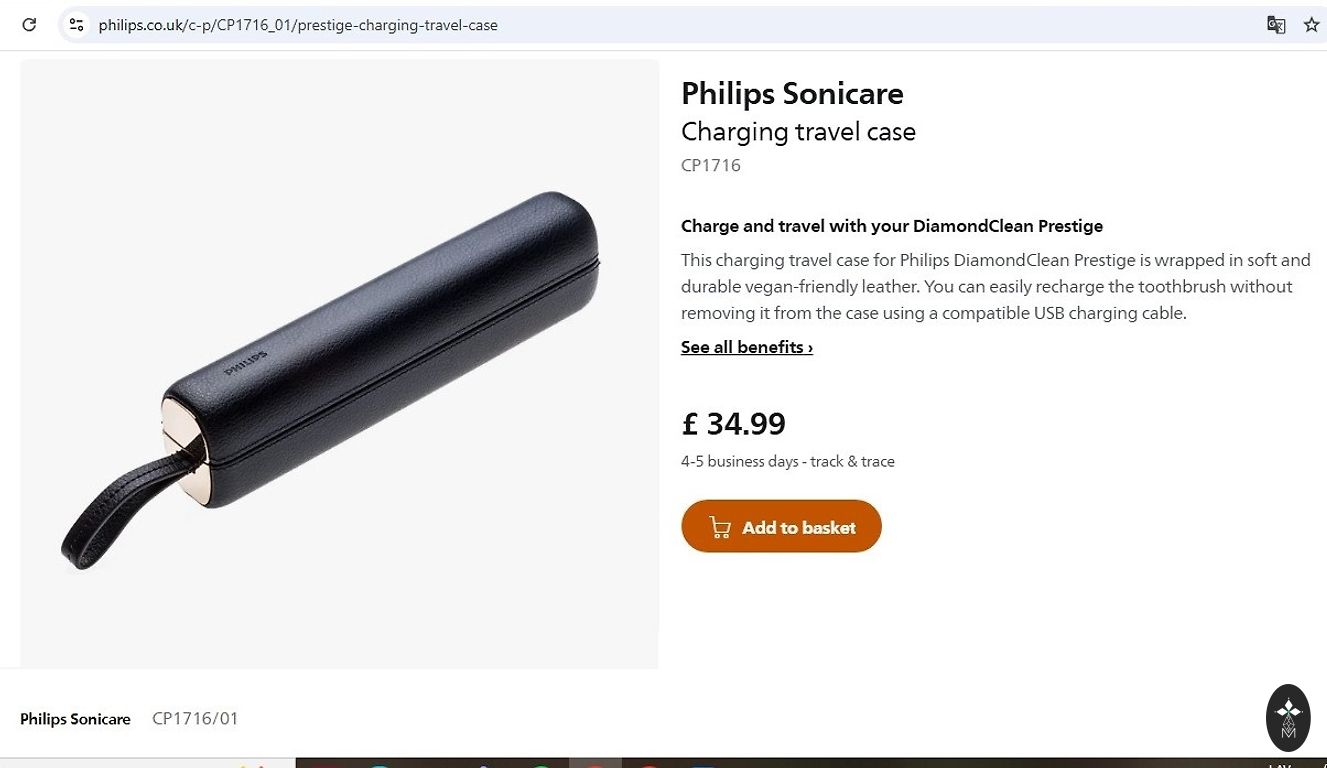Screen dimensions: 1327x768
Task: Click the basket cart icon
Action: (x=720, y=527)
